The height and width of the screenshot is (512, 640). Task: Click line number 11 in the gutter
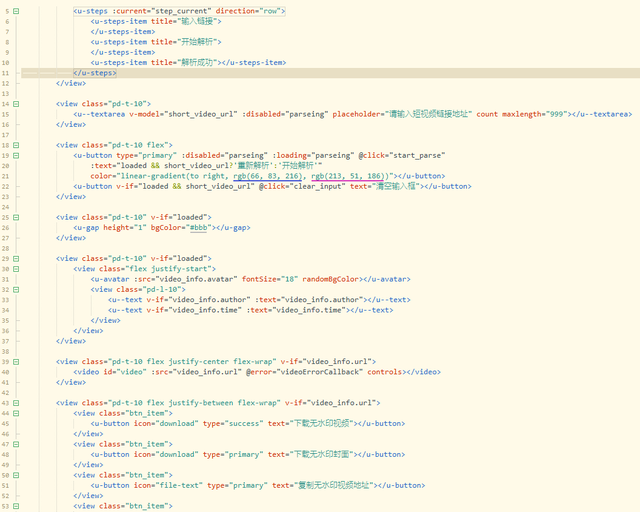click(6, 72)
